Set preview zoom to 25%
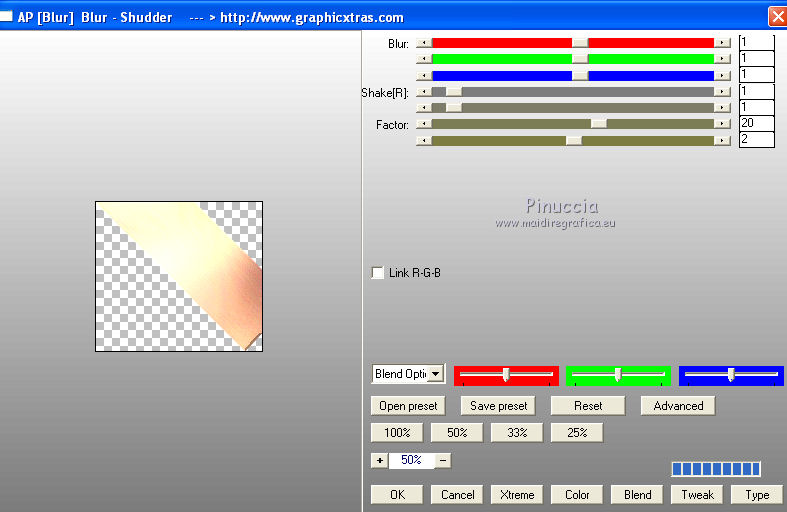This screenshot has width=787, height=512. pyautogui.click(x=577, y=432)
